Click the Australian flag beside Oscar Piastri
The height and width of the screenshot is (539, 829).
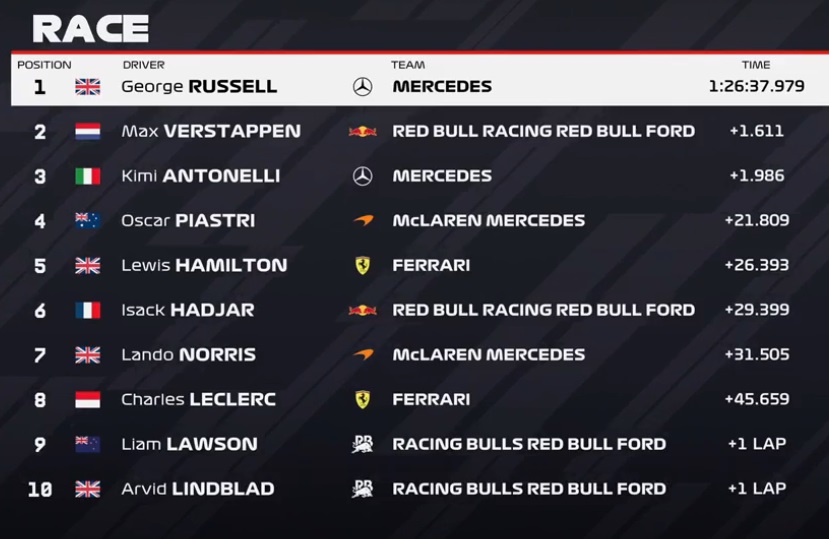click(88, 221)
